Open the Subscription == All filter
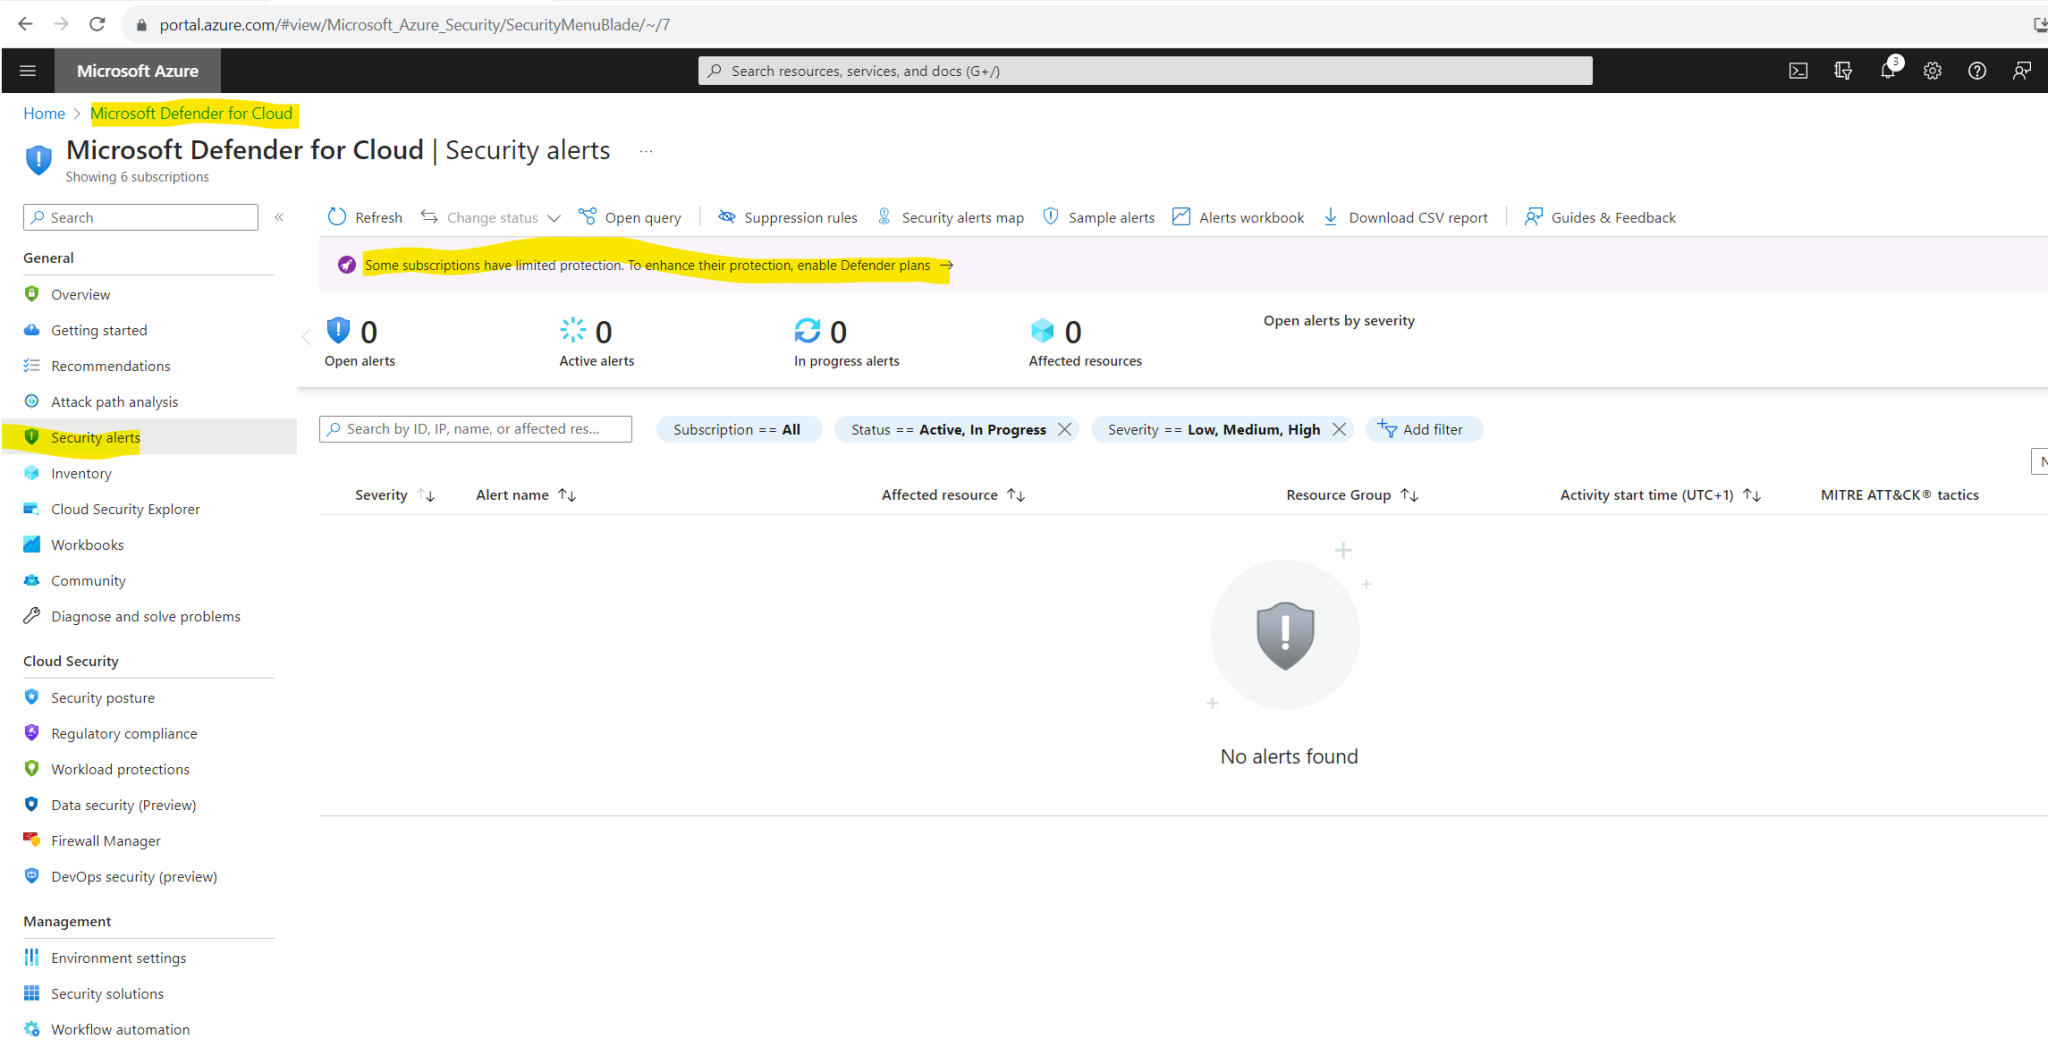Viewport: 2048px width, 1064px height. coord(738,429)
